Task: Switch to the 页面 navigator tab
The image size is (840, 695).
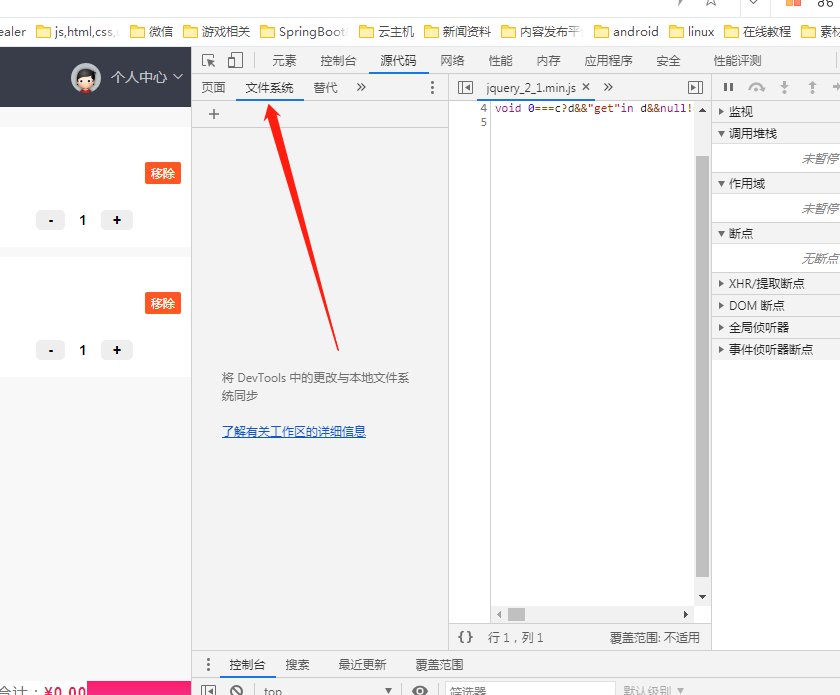Action: [213, 87]
